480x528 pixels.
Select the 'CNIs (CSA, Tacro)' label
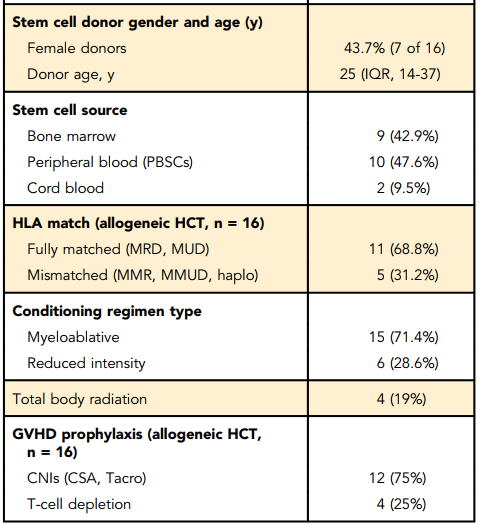tap(87, 478)
